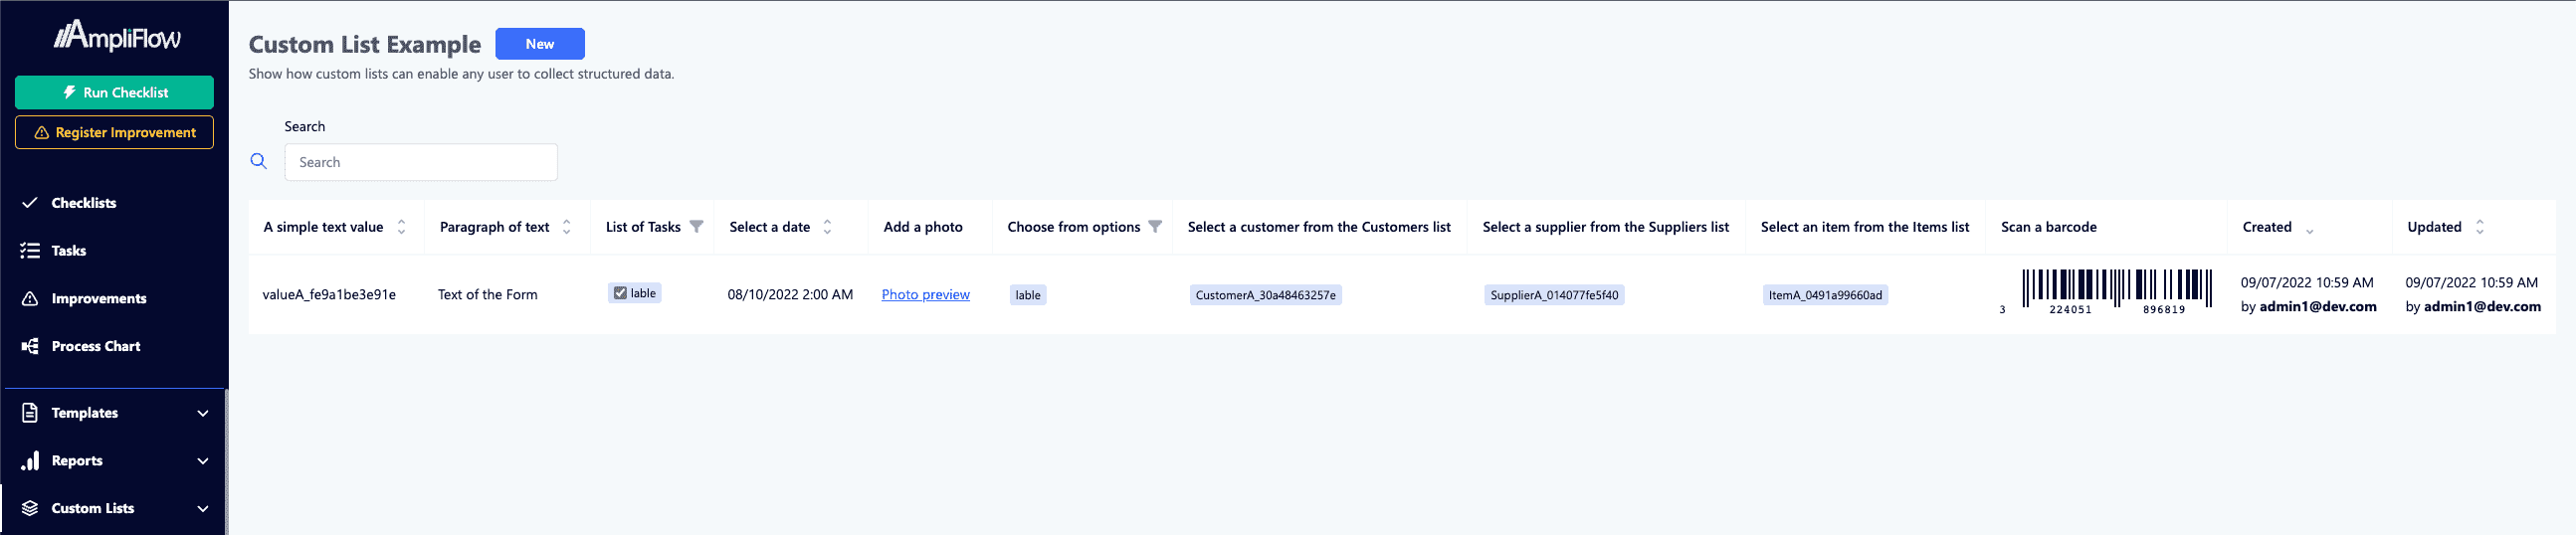This screenshot has width=2576, height=535.
Task: Open Checklists from the sidebar
Action: 84,203
